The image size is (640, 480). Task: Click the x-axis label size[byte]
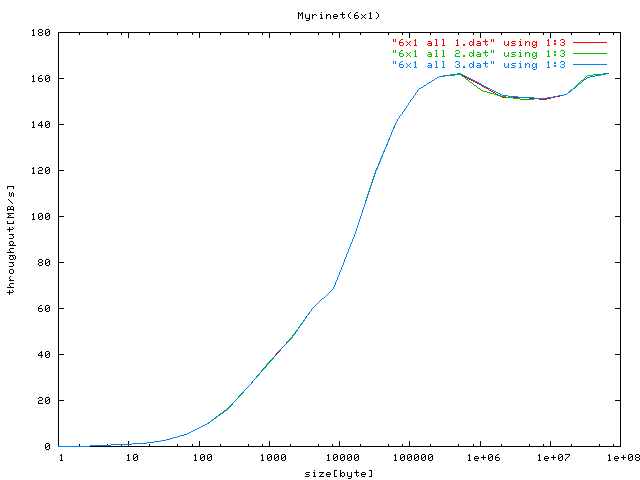point(339,473)
